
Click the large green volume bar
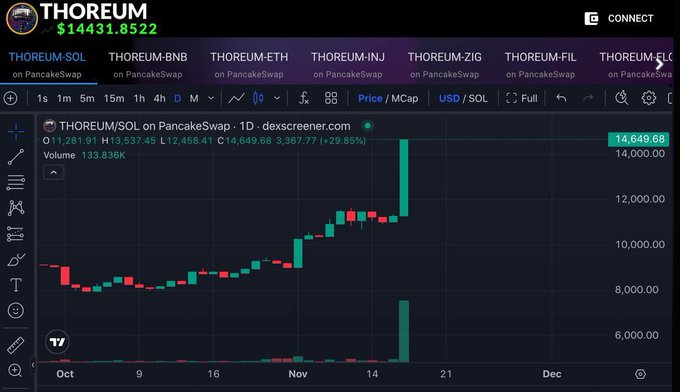point(404,331)
